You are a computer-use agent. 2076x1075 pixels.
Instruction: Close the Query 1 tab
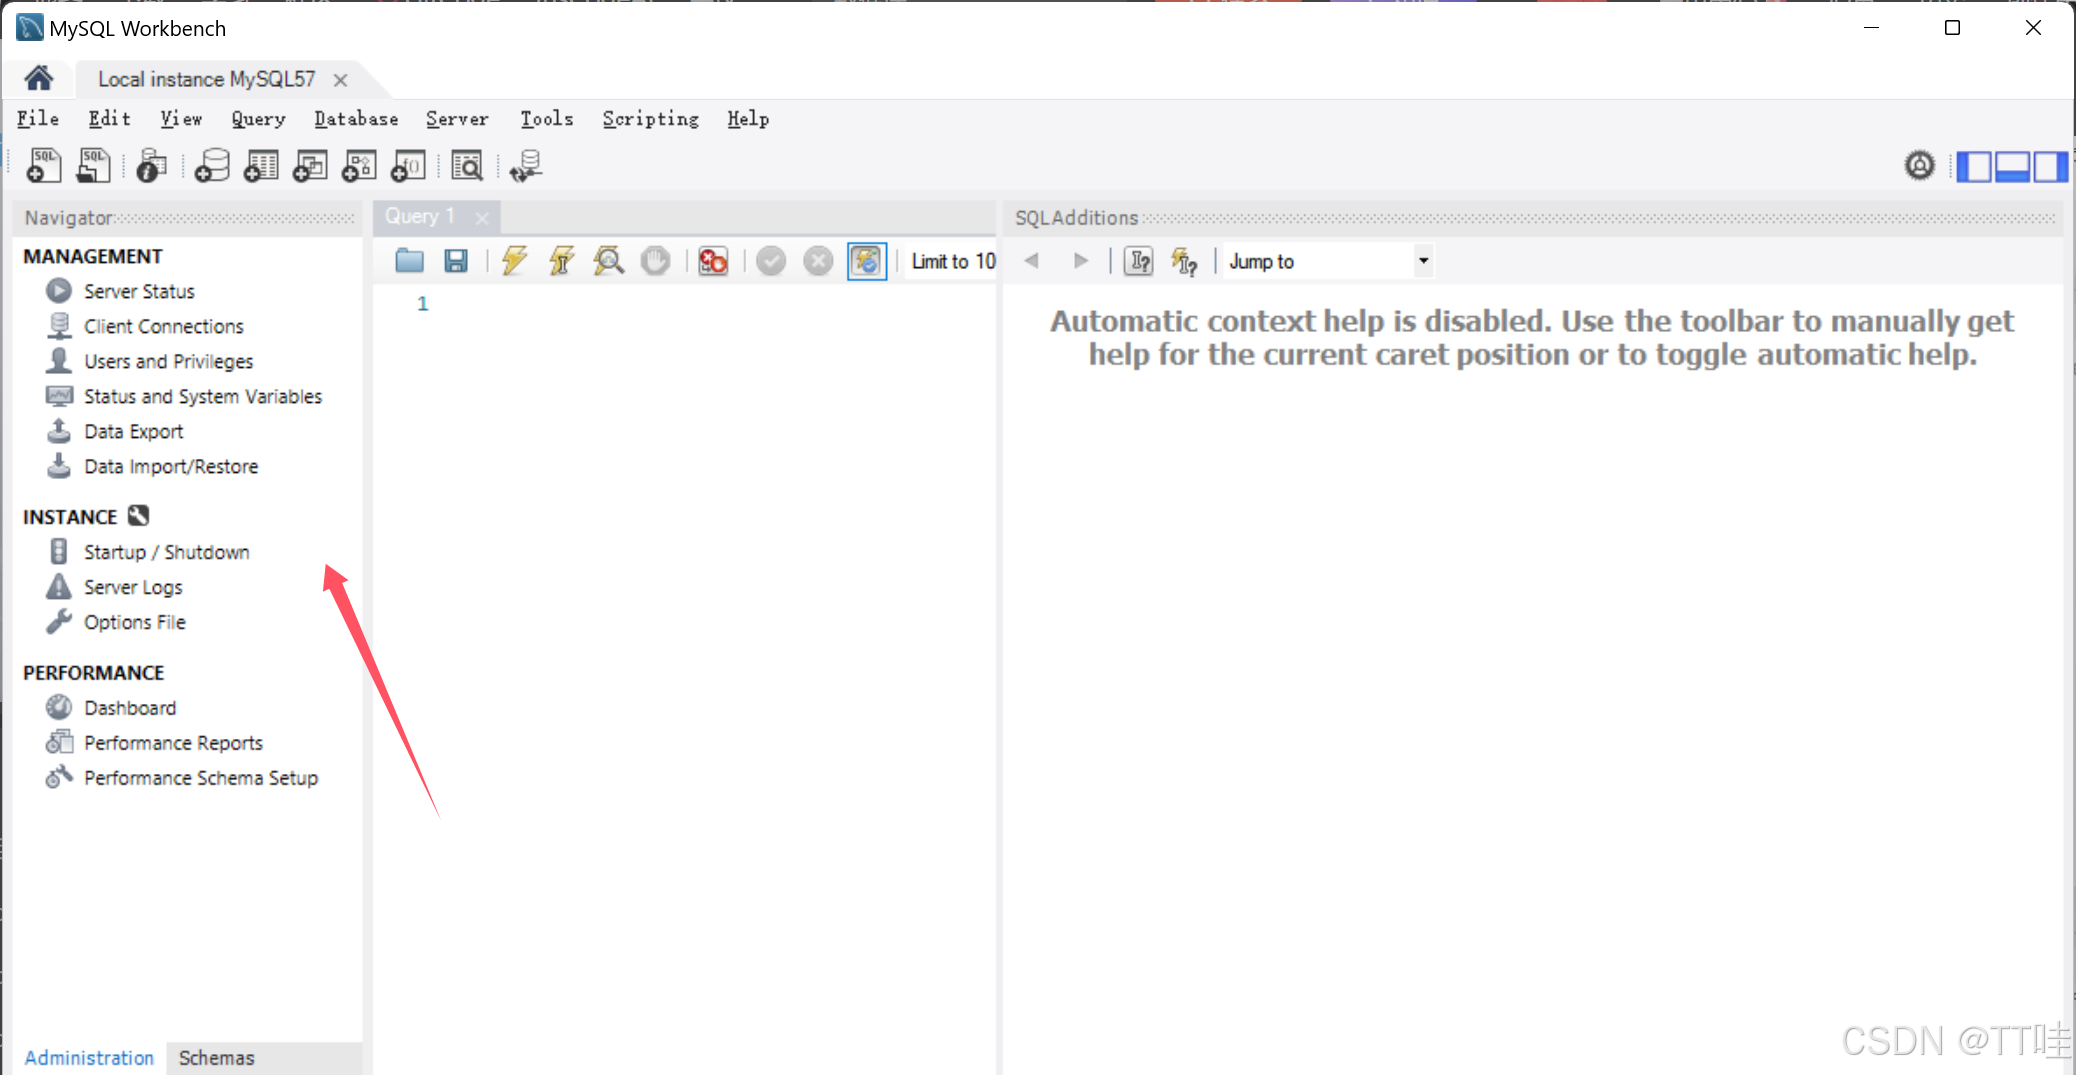pyautogui.click(x=482, y=217)
